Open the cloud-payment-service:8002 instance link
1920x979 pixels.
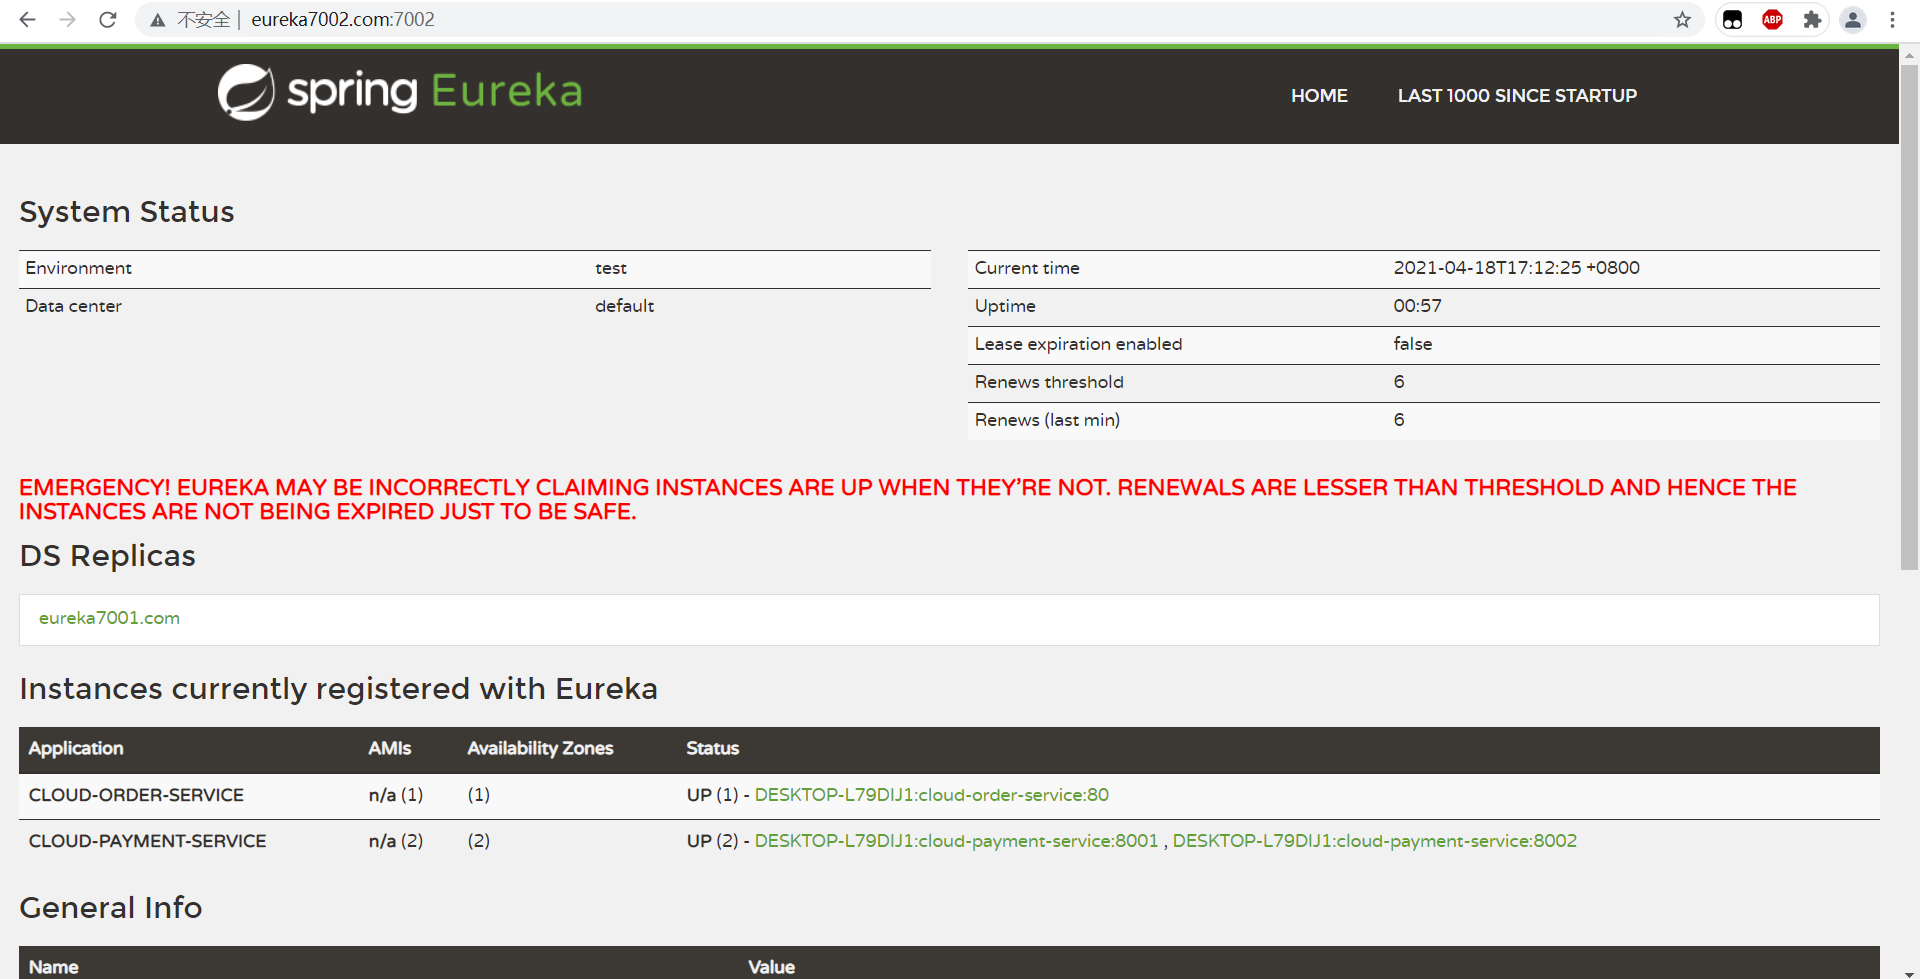click(x=1374, y=841)
